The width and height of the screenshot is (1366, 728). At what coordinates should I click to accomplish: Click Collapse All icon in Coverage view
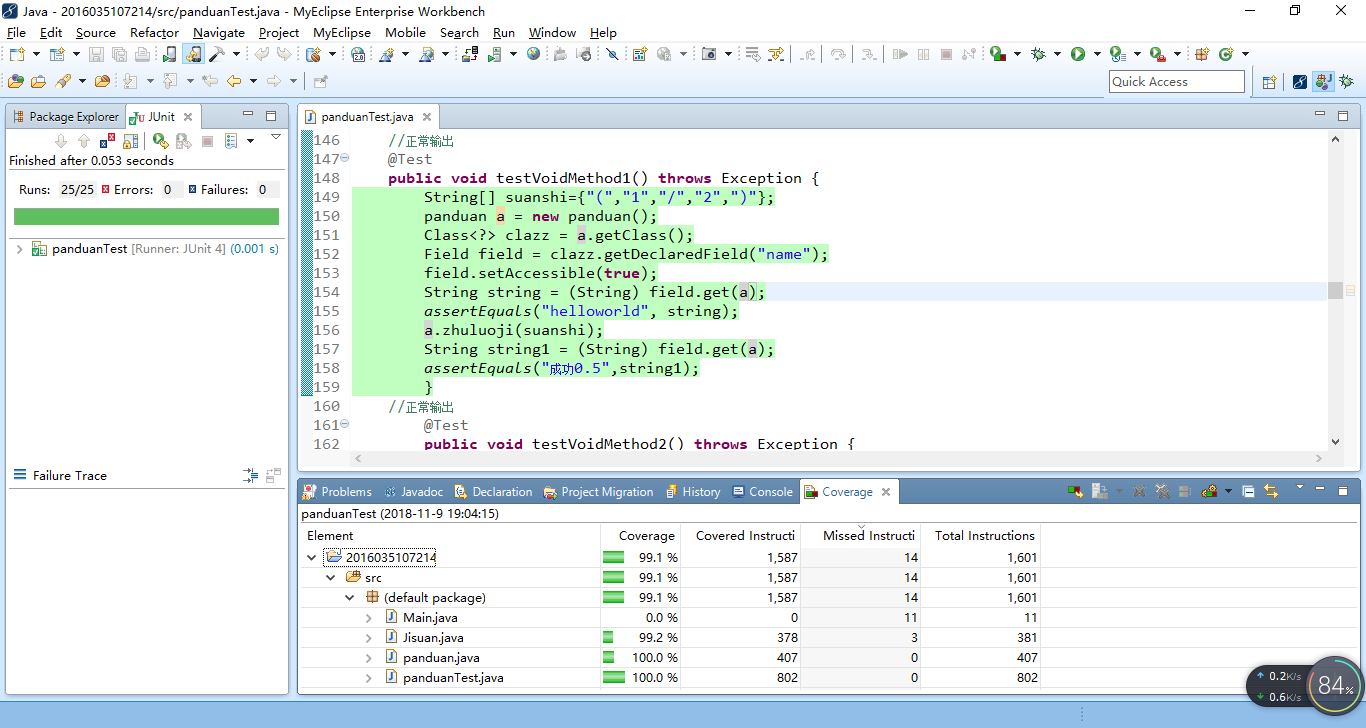point(1248,491)
